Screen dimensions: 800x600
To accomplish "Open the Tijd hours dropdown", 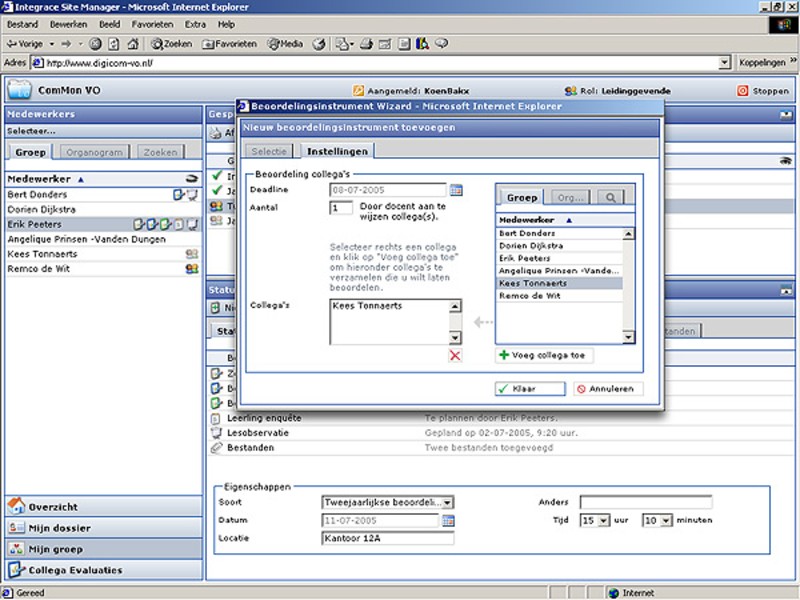I will click(x=602, y=521).
